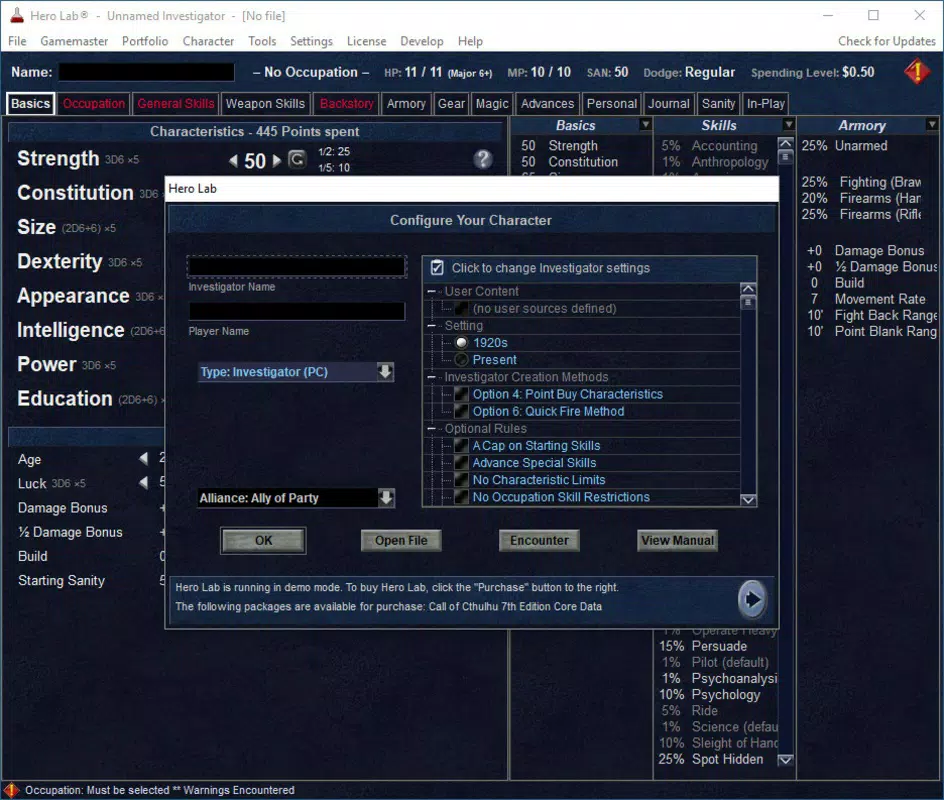Open the Character menu
Image resolution: width=944 pixels, height=800 pixels.
(x=208, y=41)
